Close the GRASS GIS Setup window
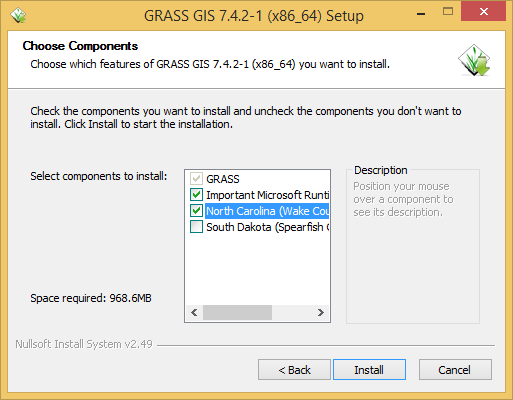 tap(483, 12)
